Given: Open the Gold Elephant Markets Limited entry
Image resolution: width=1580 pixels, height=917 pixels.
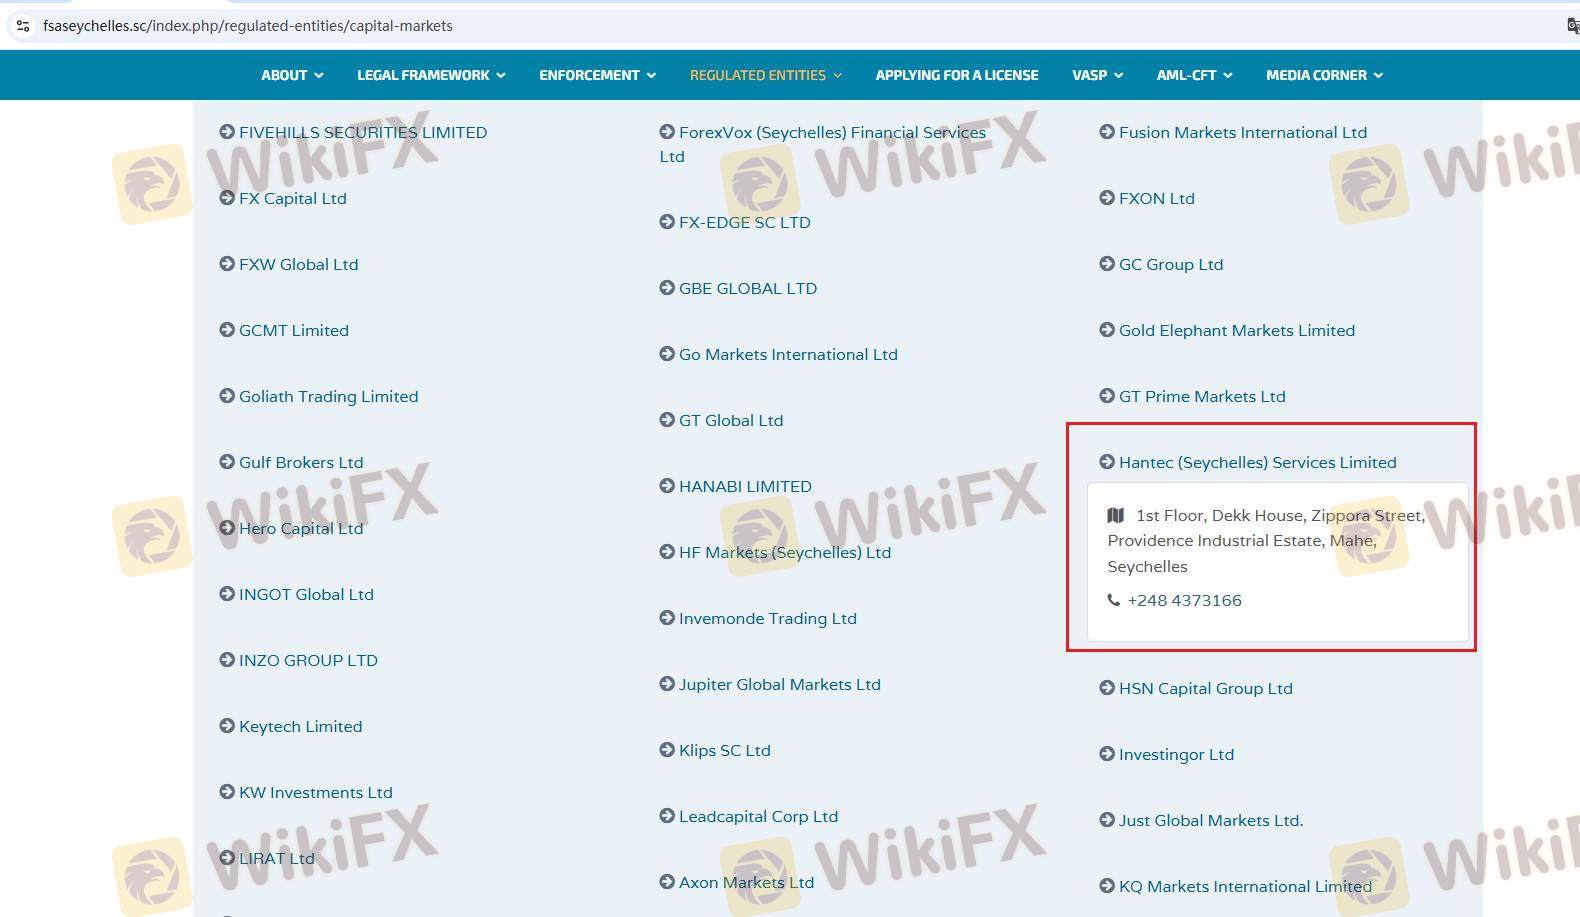Looking at the screenshot, I should pos(1236,330).
